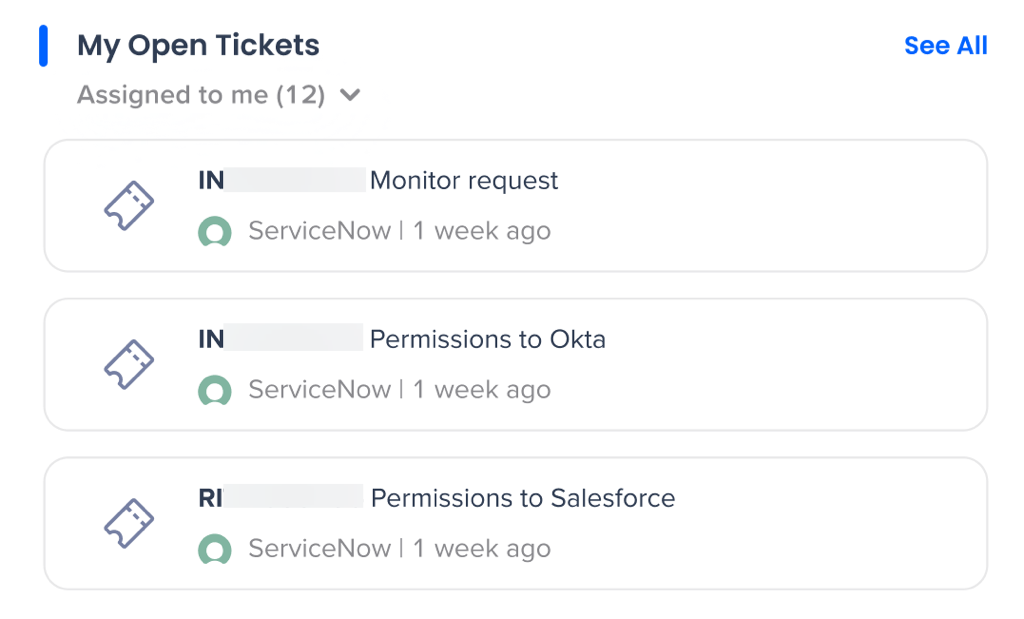Click the ticket icon beside Monitor request
Image resolution: width=1024 pixels, height=619 pixels.
click(x=130, y=206)
